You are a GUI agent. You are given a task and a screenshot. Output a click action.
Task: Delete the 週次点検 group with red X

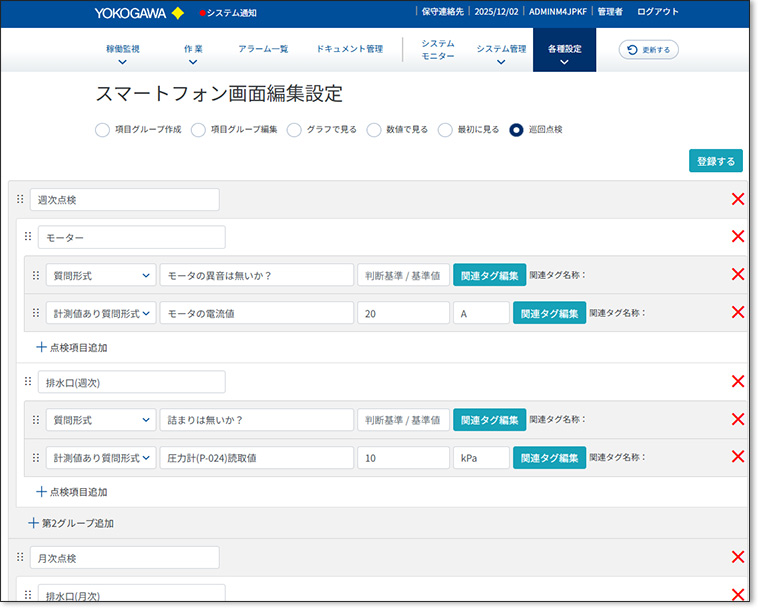pyautogui.click(x=738, y=199)
